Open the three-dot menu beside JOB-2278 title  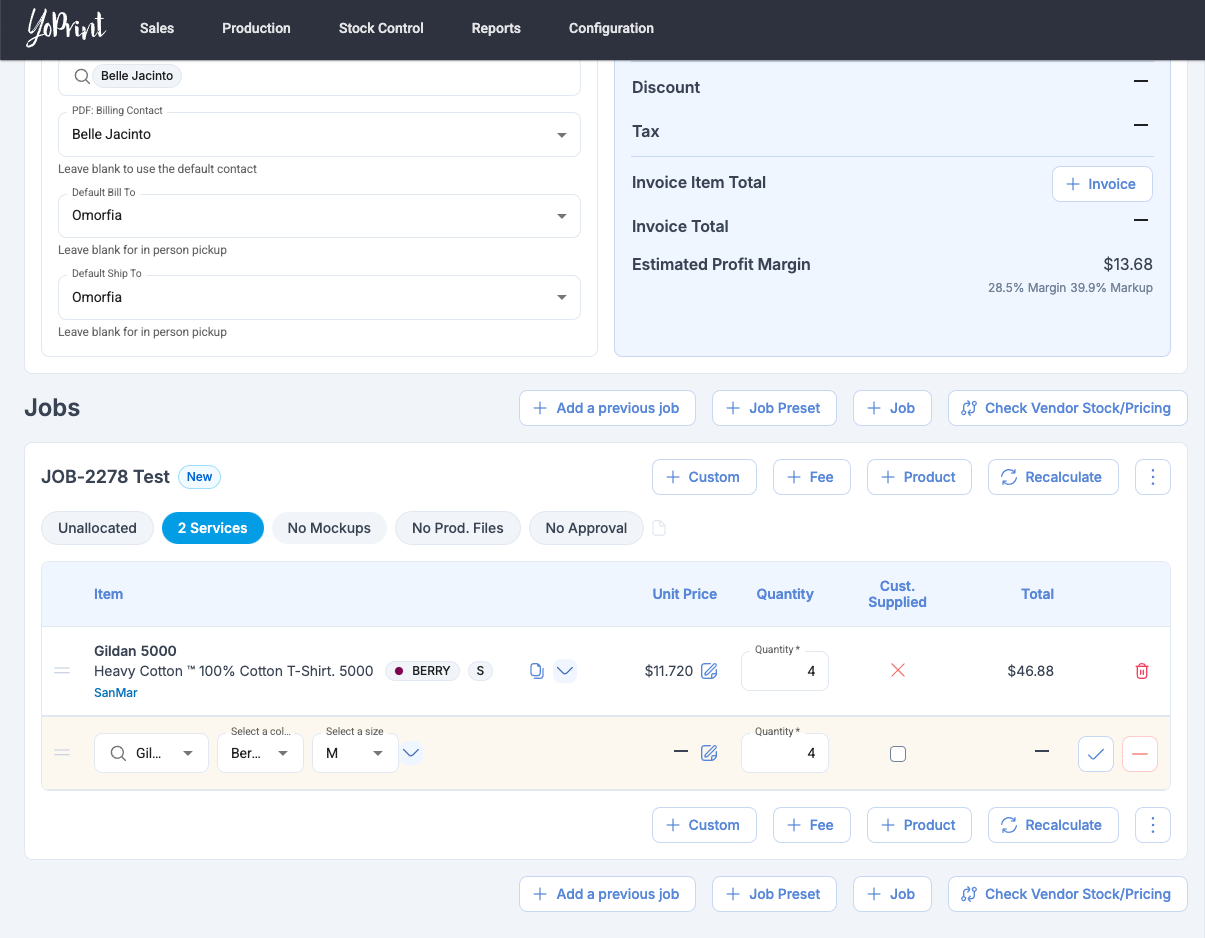tap(1152, 477)
